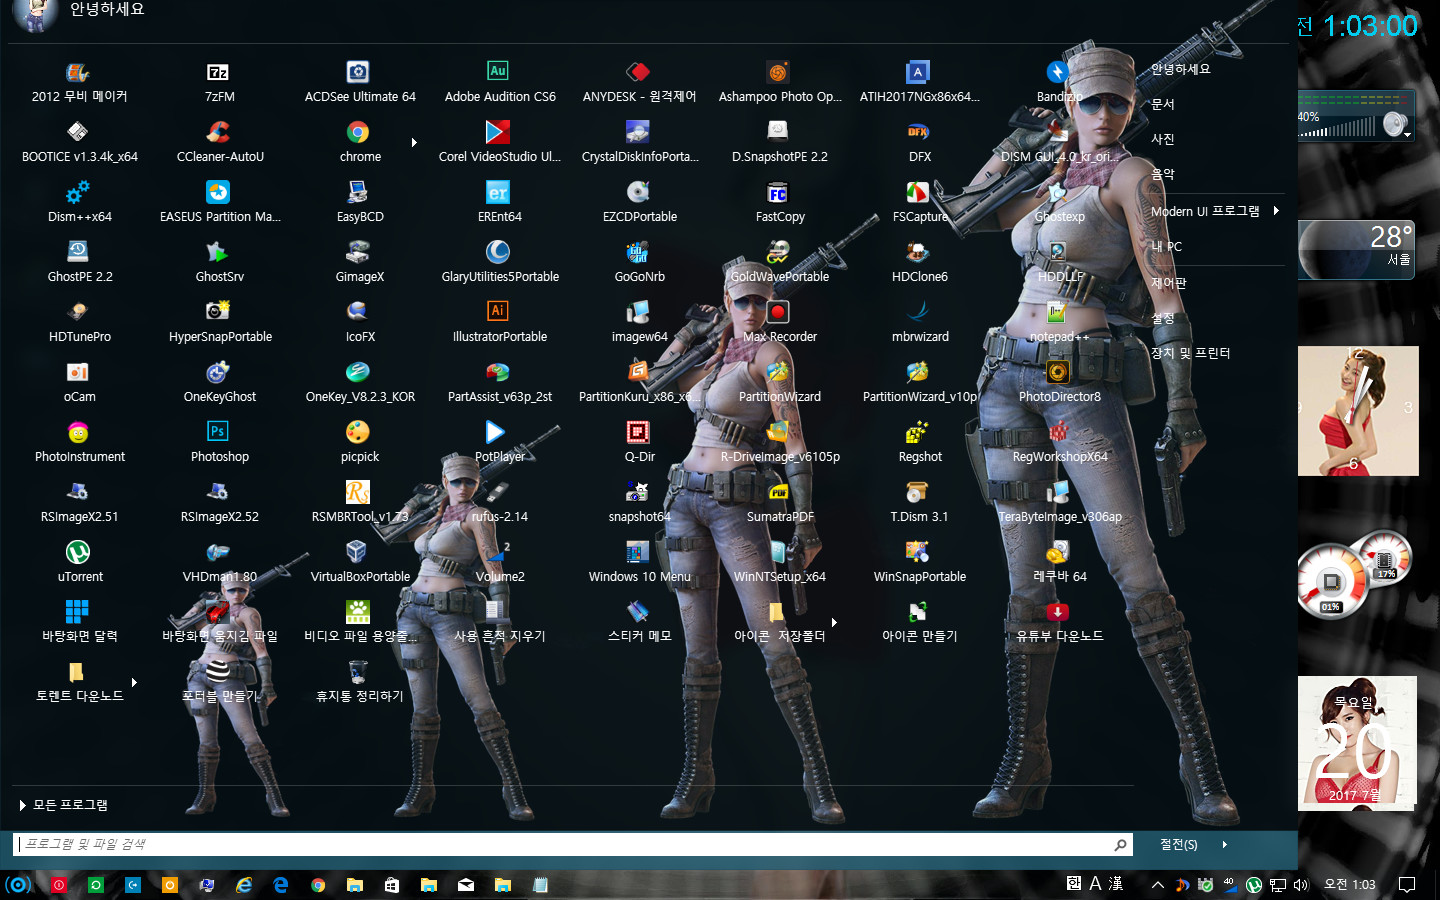
Task: Open Corel VideoStudio icon
Action: pyautogui.click(x=499, y=142)
